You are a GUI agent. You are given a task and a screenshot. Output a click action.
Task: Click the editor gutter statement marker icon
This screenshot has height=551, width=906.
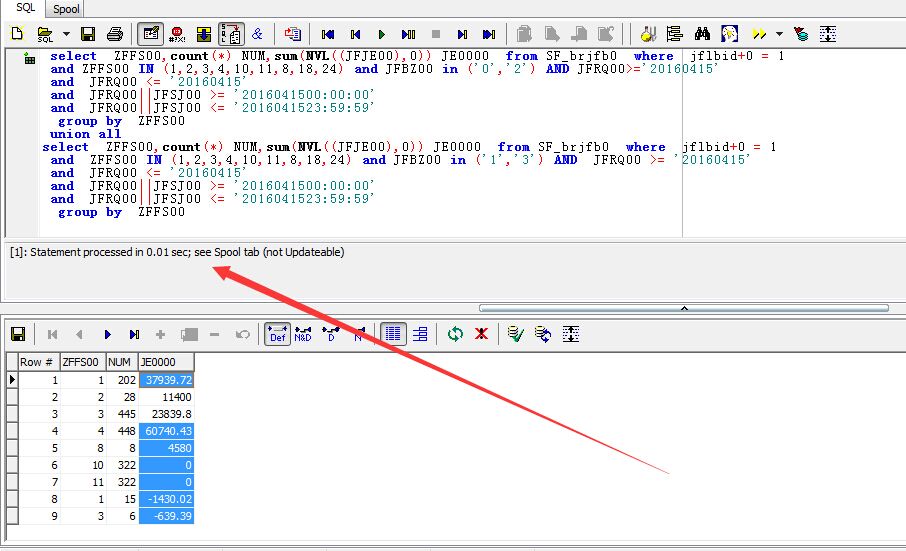click(x=29, y=58)
